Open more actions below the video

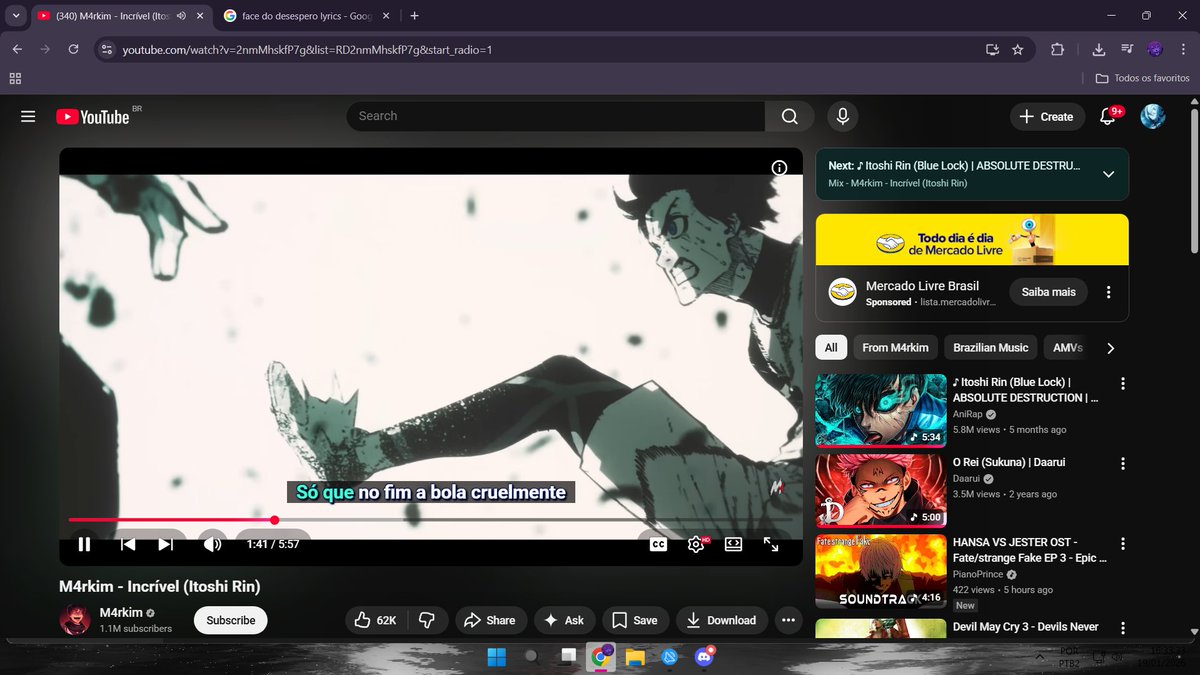[x=789, y=620]
